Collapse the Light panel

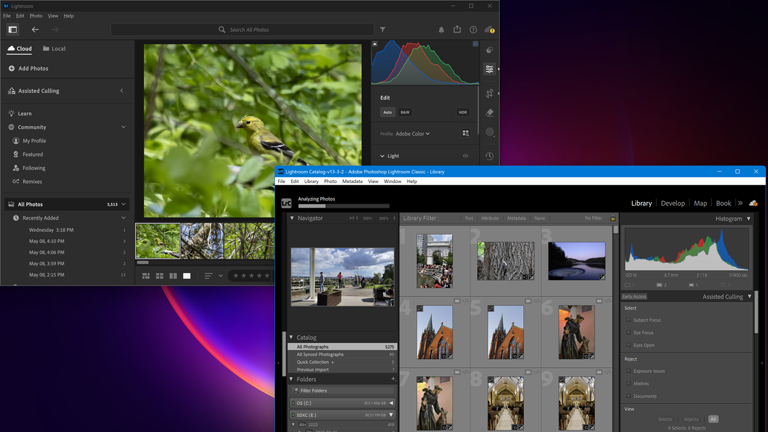pyautogui.click(x=382, y=156)
